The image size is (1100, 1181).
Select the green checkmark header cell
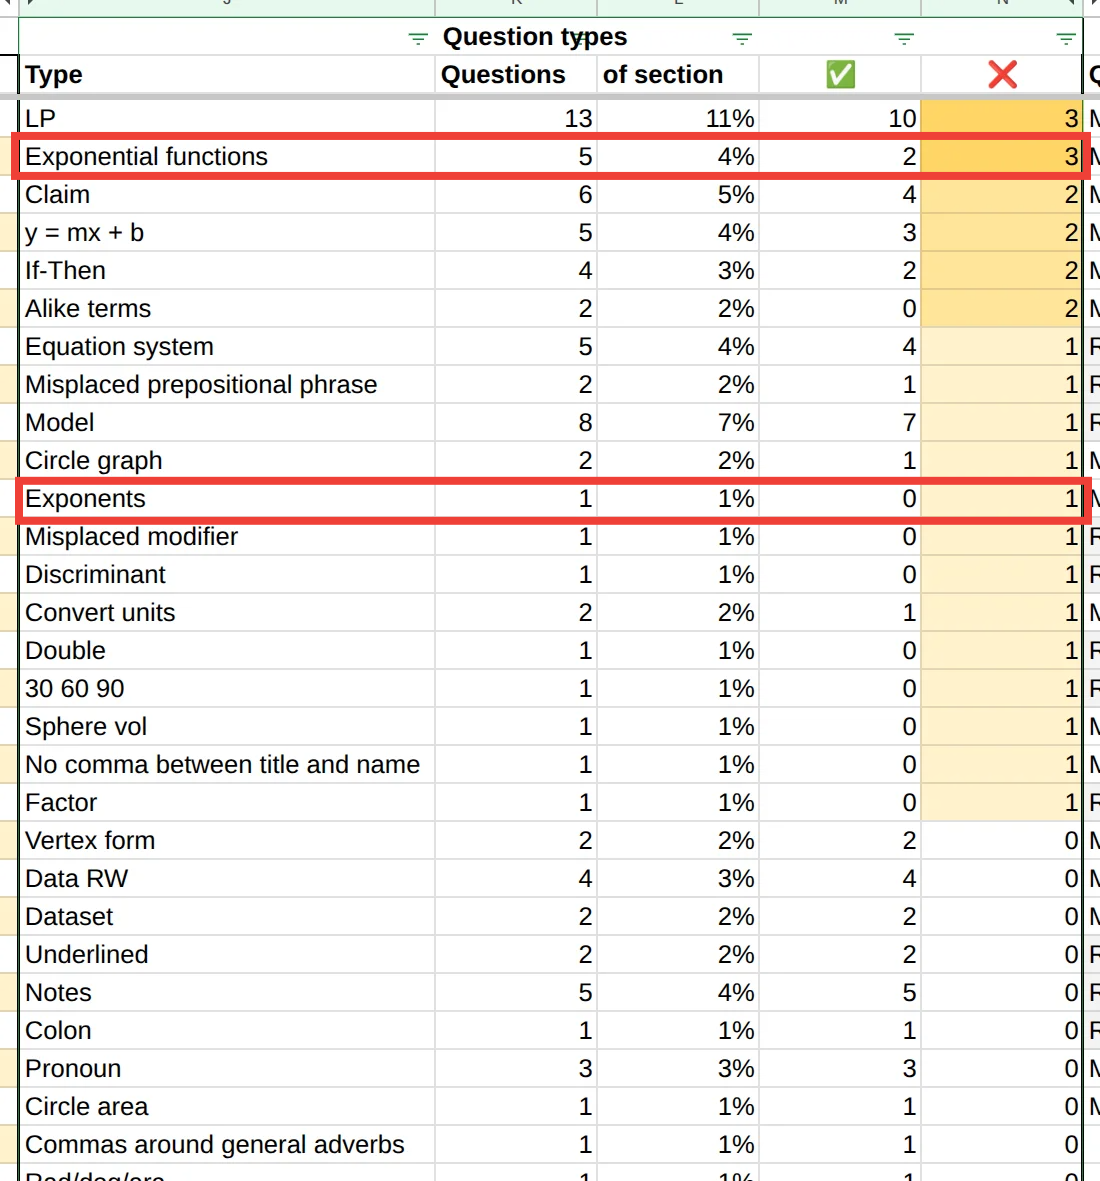840,75
